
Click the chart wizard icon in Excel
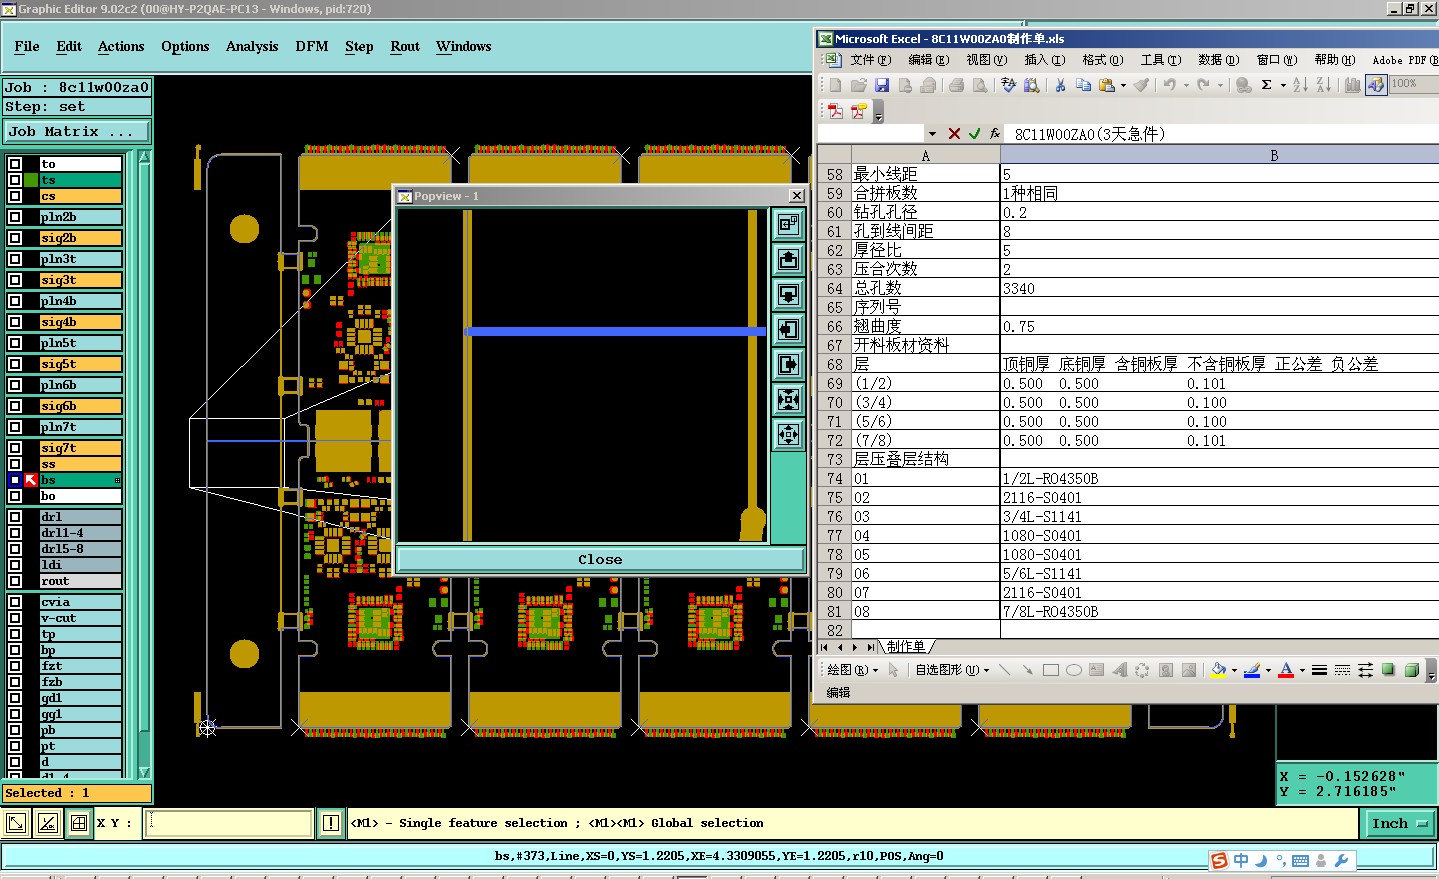pyautogui.click(x=1352, y=85)
